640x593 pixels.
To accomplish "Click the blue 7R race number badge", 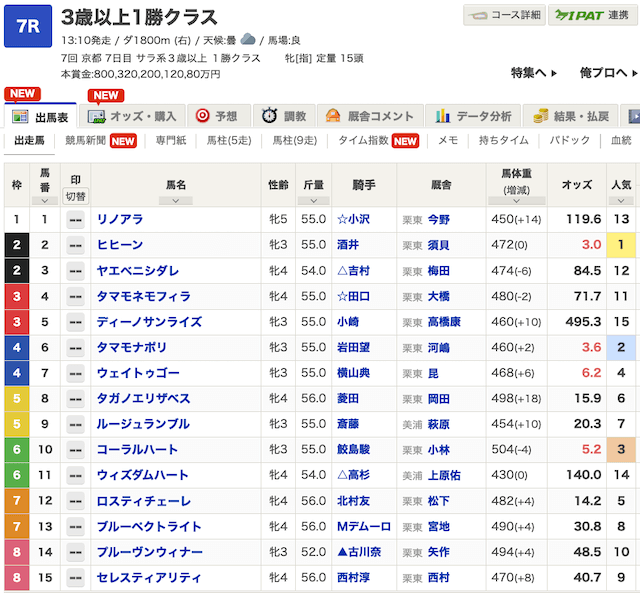I will pos(28,25).
